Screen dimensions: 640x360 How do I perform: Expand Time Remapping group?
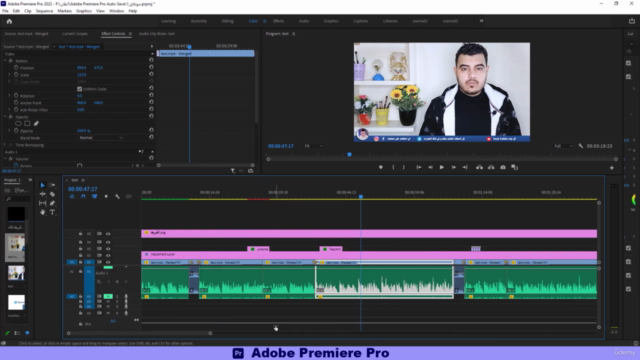pos(5,145)
